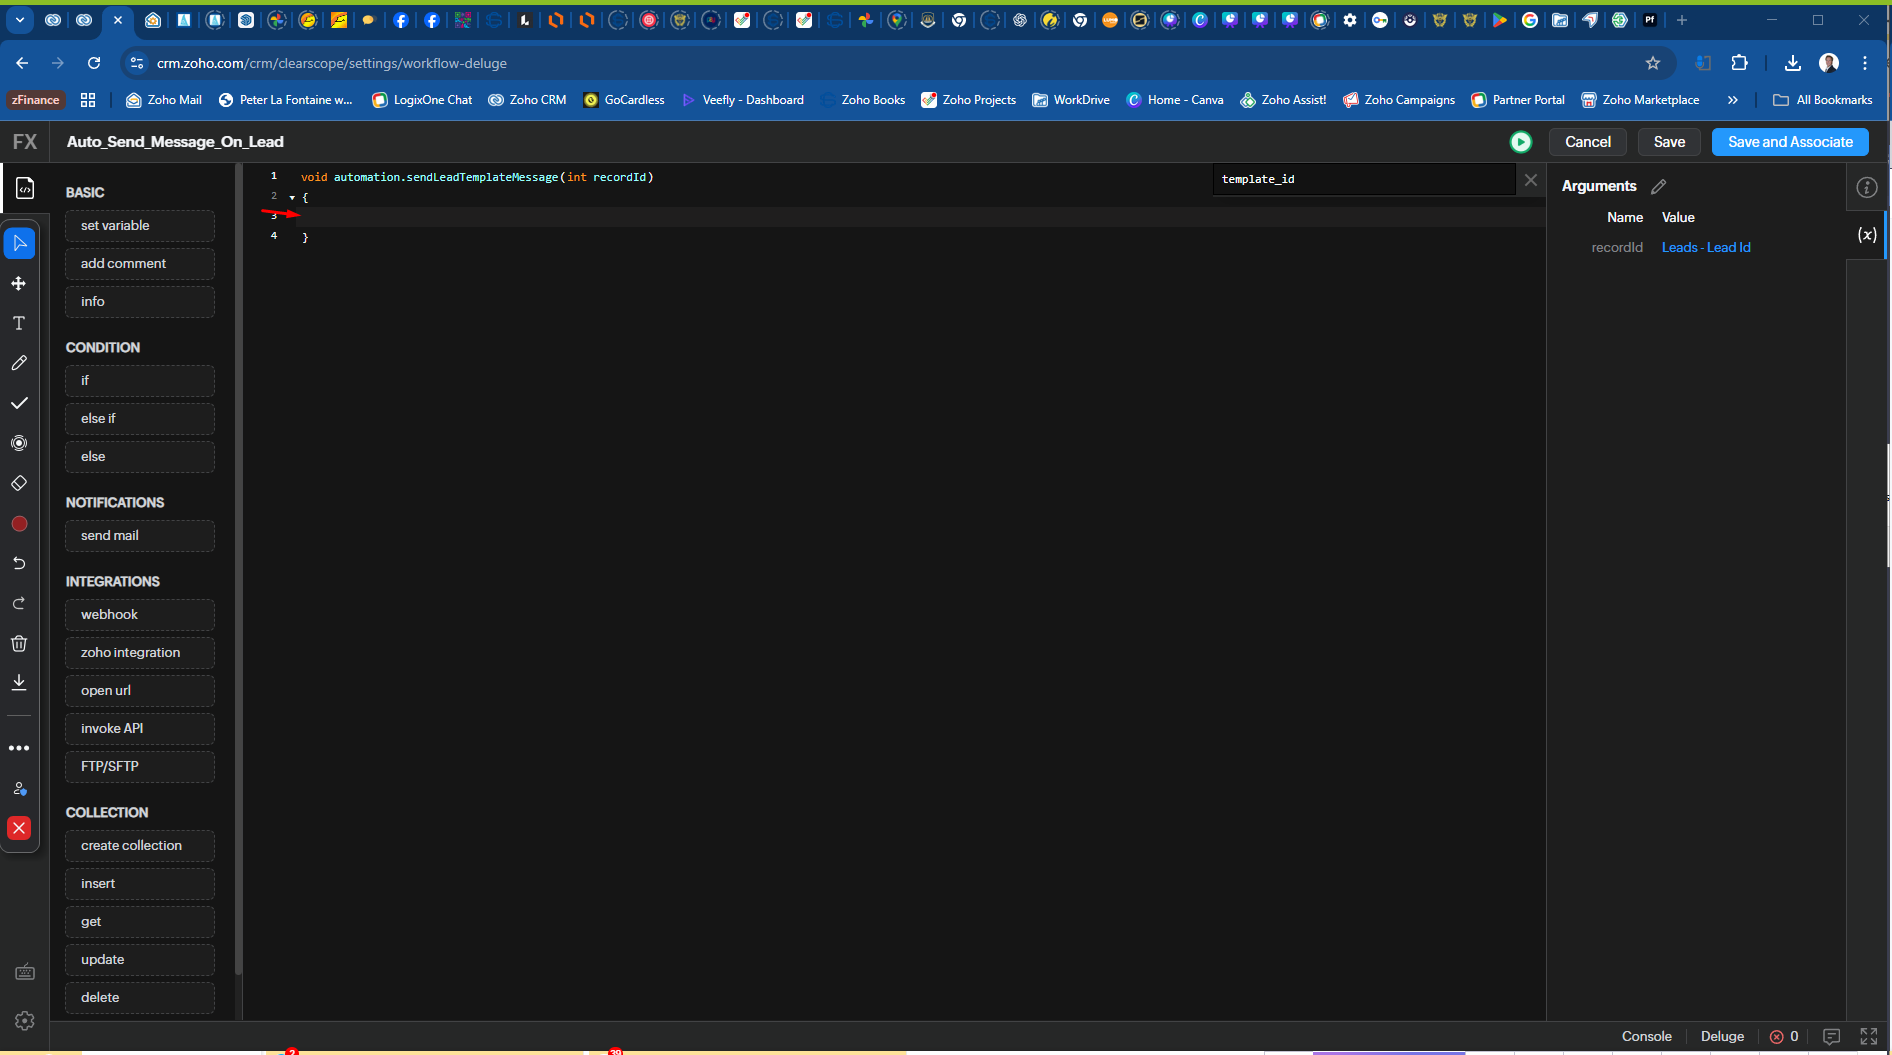This screenshot has height=1055, width=1892.
Task: Open settings gear at bottom left
Action: pos(25,1021)
